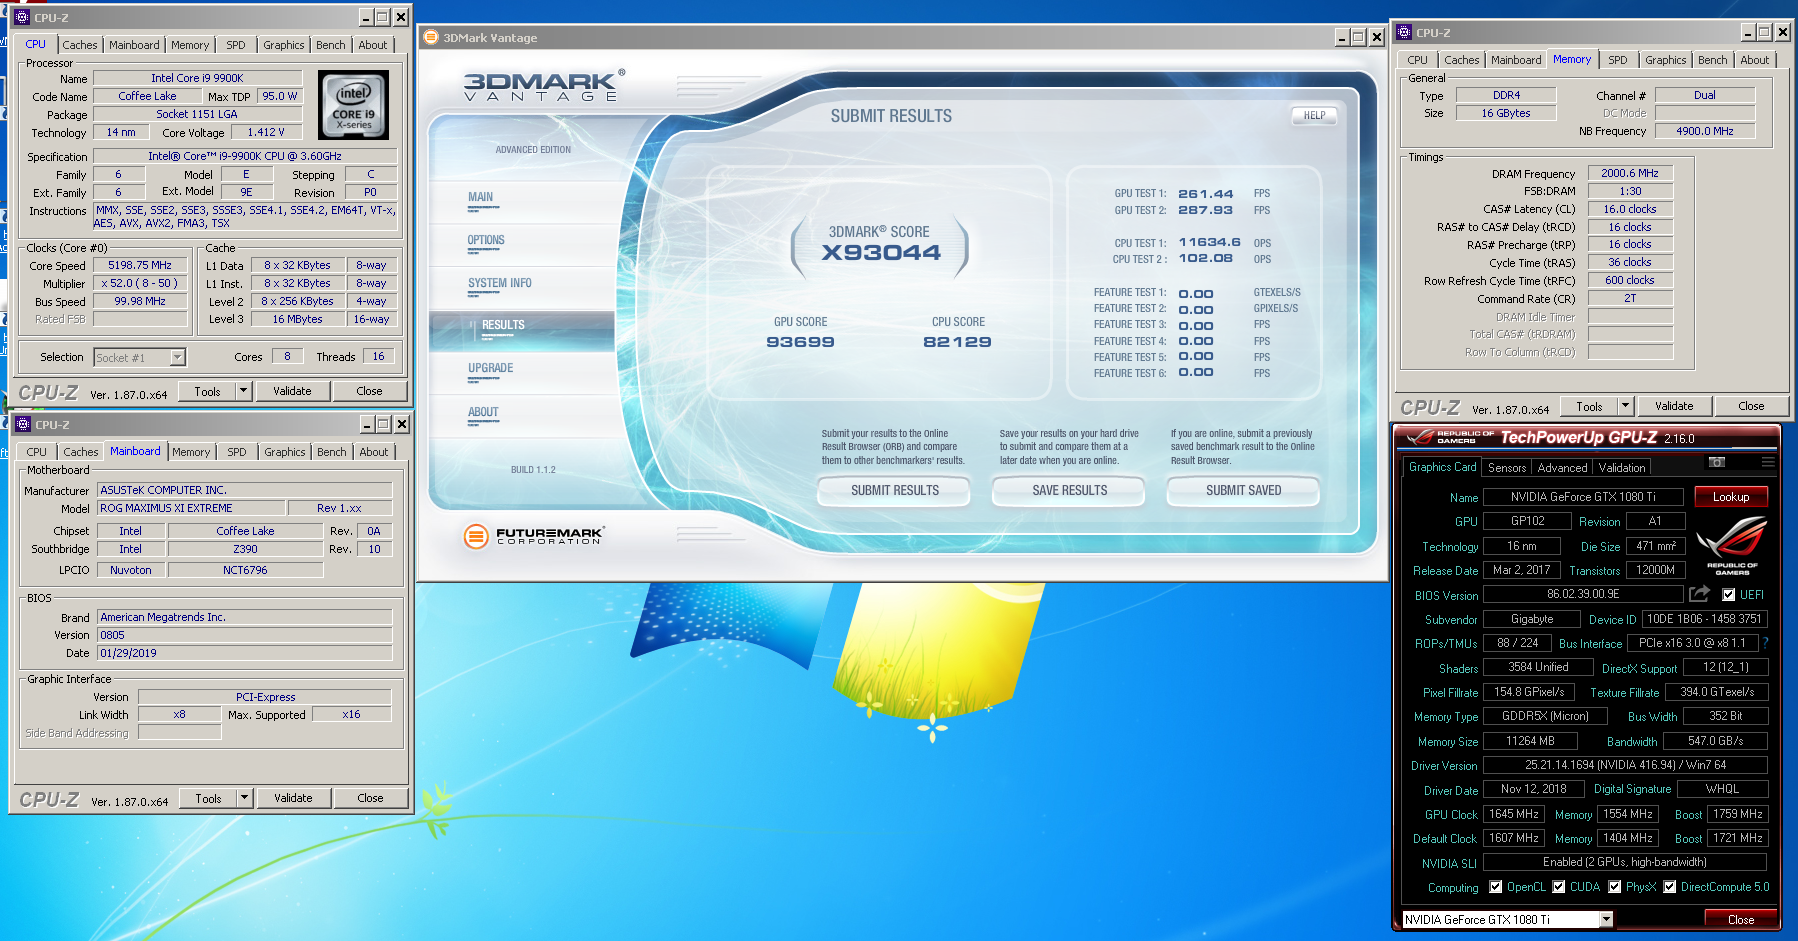This screenshot has width=1798, height=941.
Task: Click GPU-Z screenshot camera icon
Action: coord(1717,462)
